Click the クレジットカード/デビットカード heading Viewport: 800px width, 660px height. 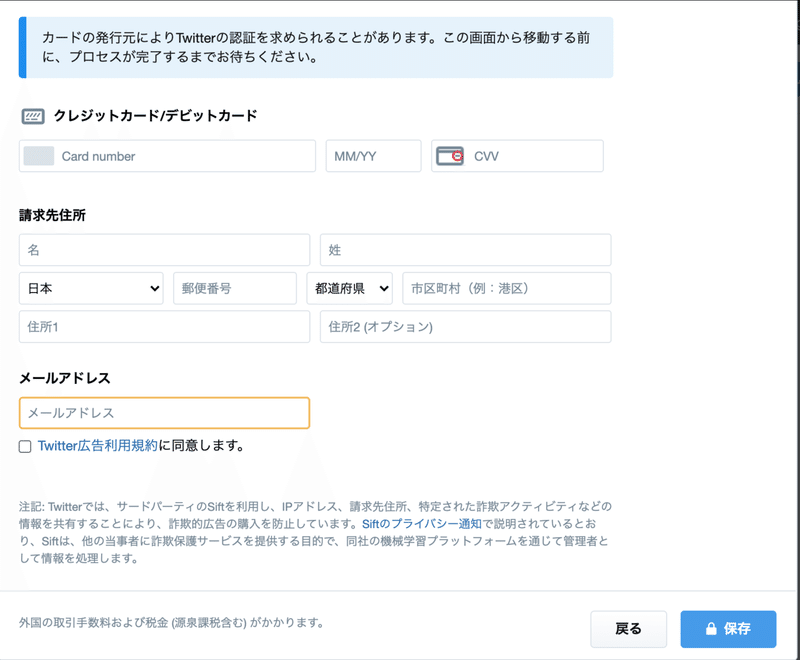coord(156,116)
